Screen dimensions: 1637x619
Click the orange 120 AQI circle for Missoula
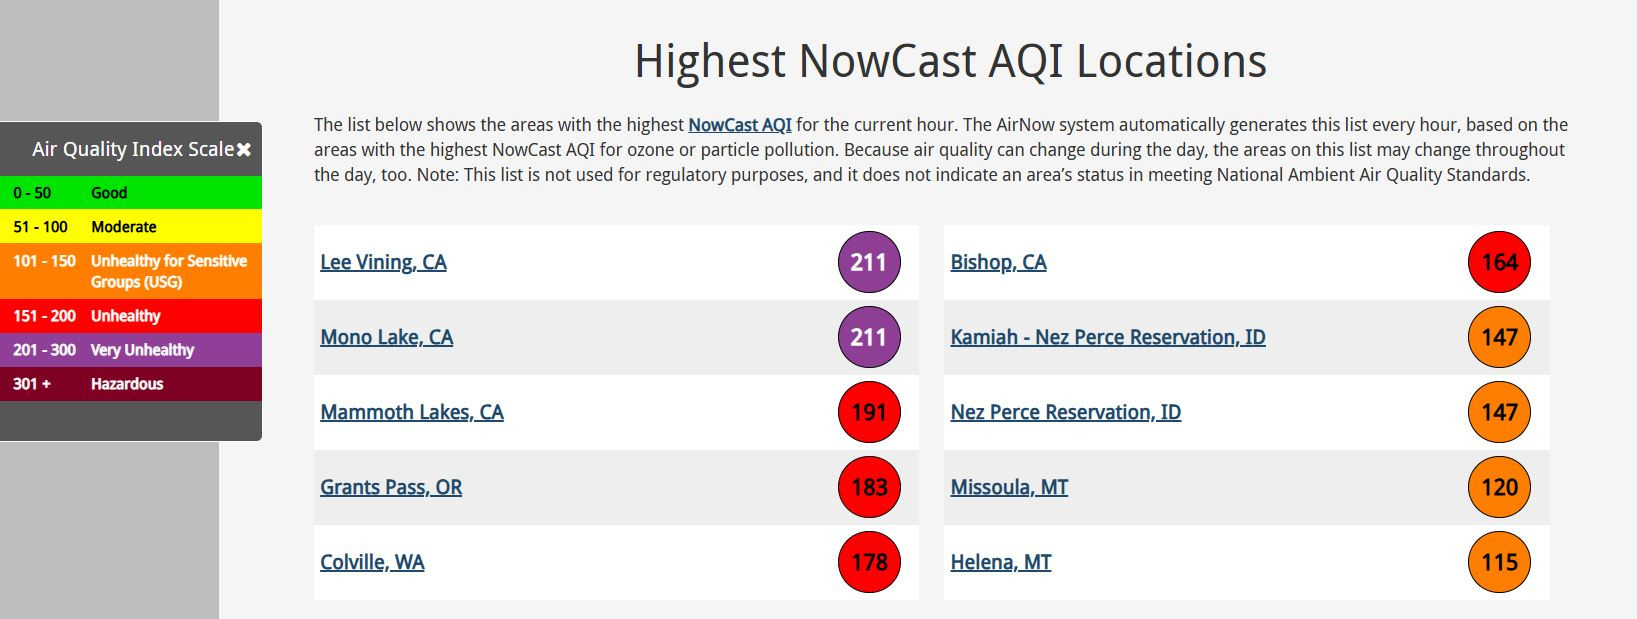(1499, 487)
